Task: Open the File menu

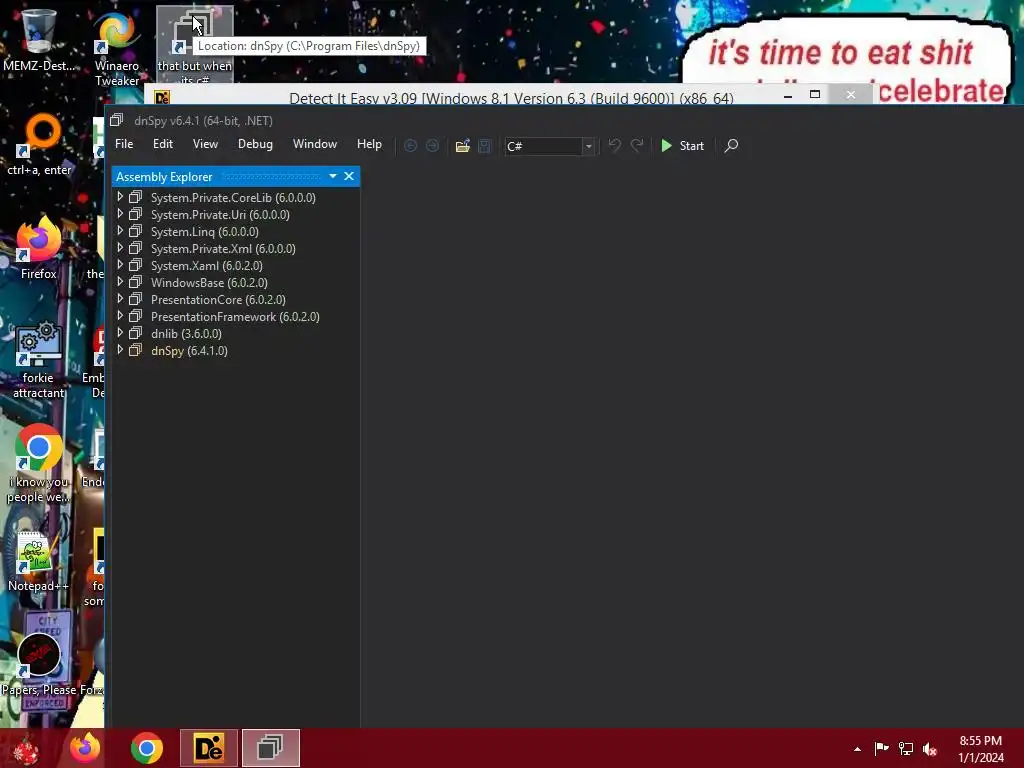Action: coord(124,144)
